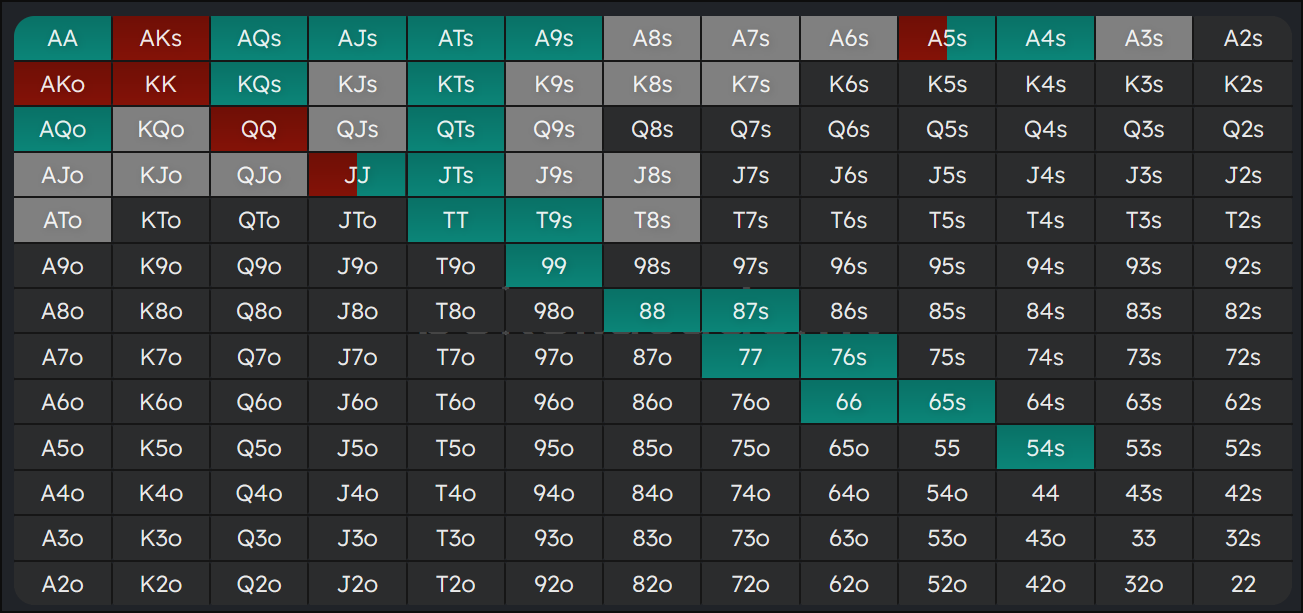
Task: Select the split-colored A5s cell
Action: pyautogui.click(x=946, y=39)
